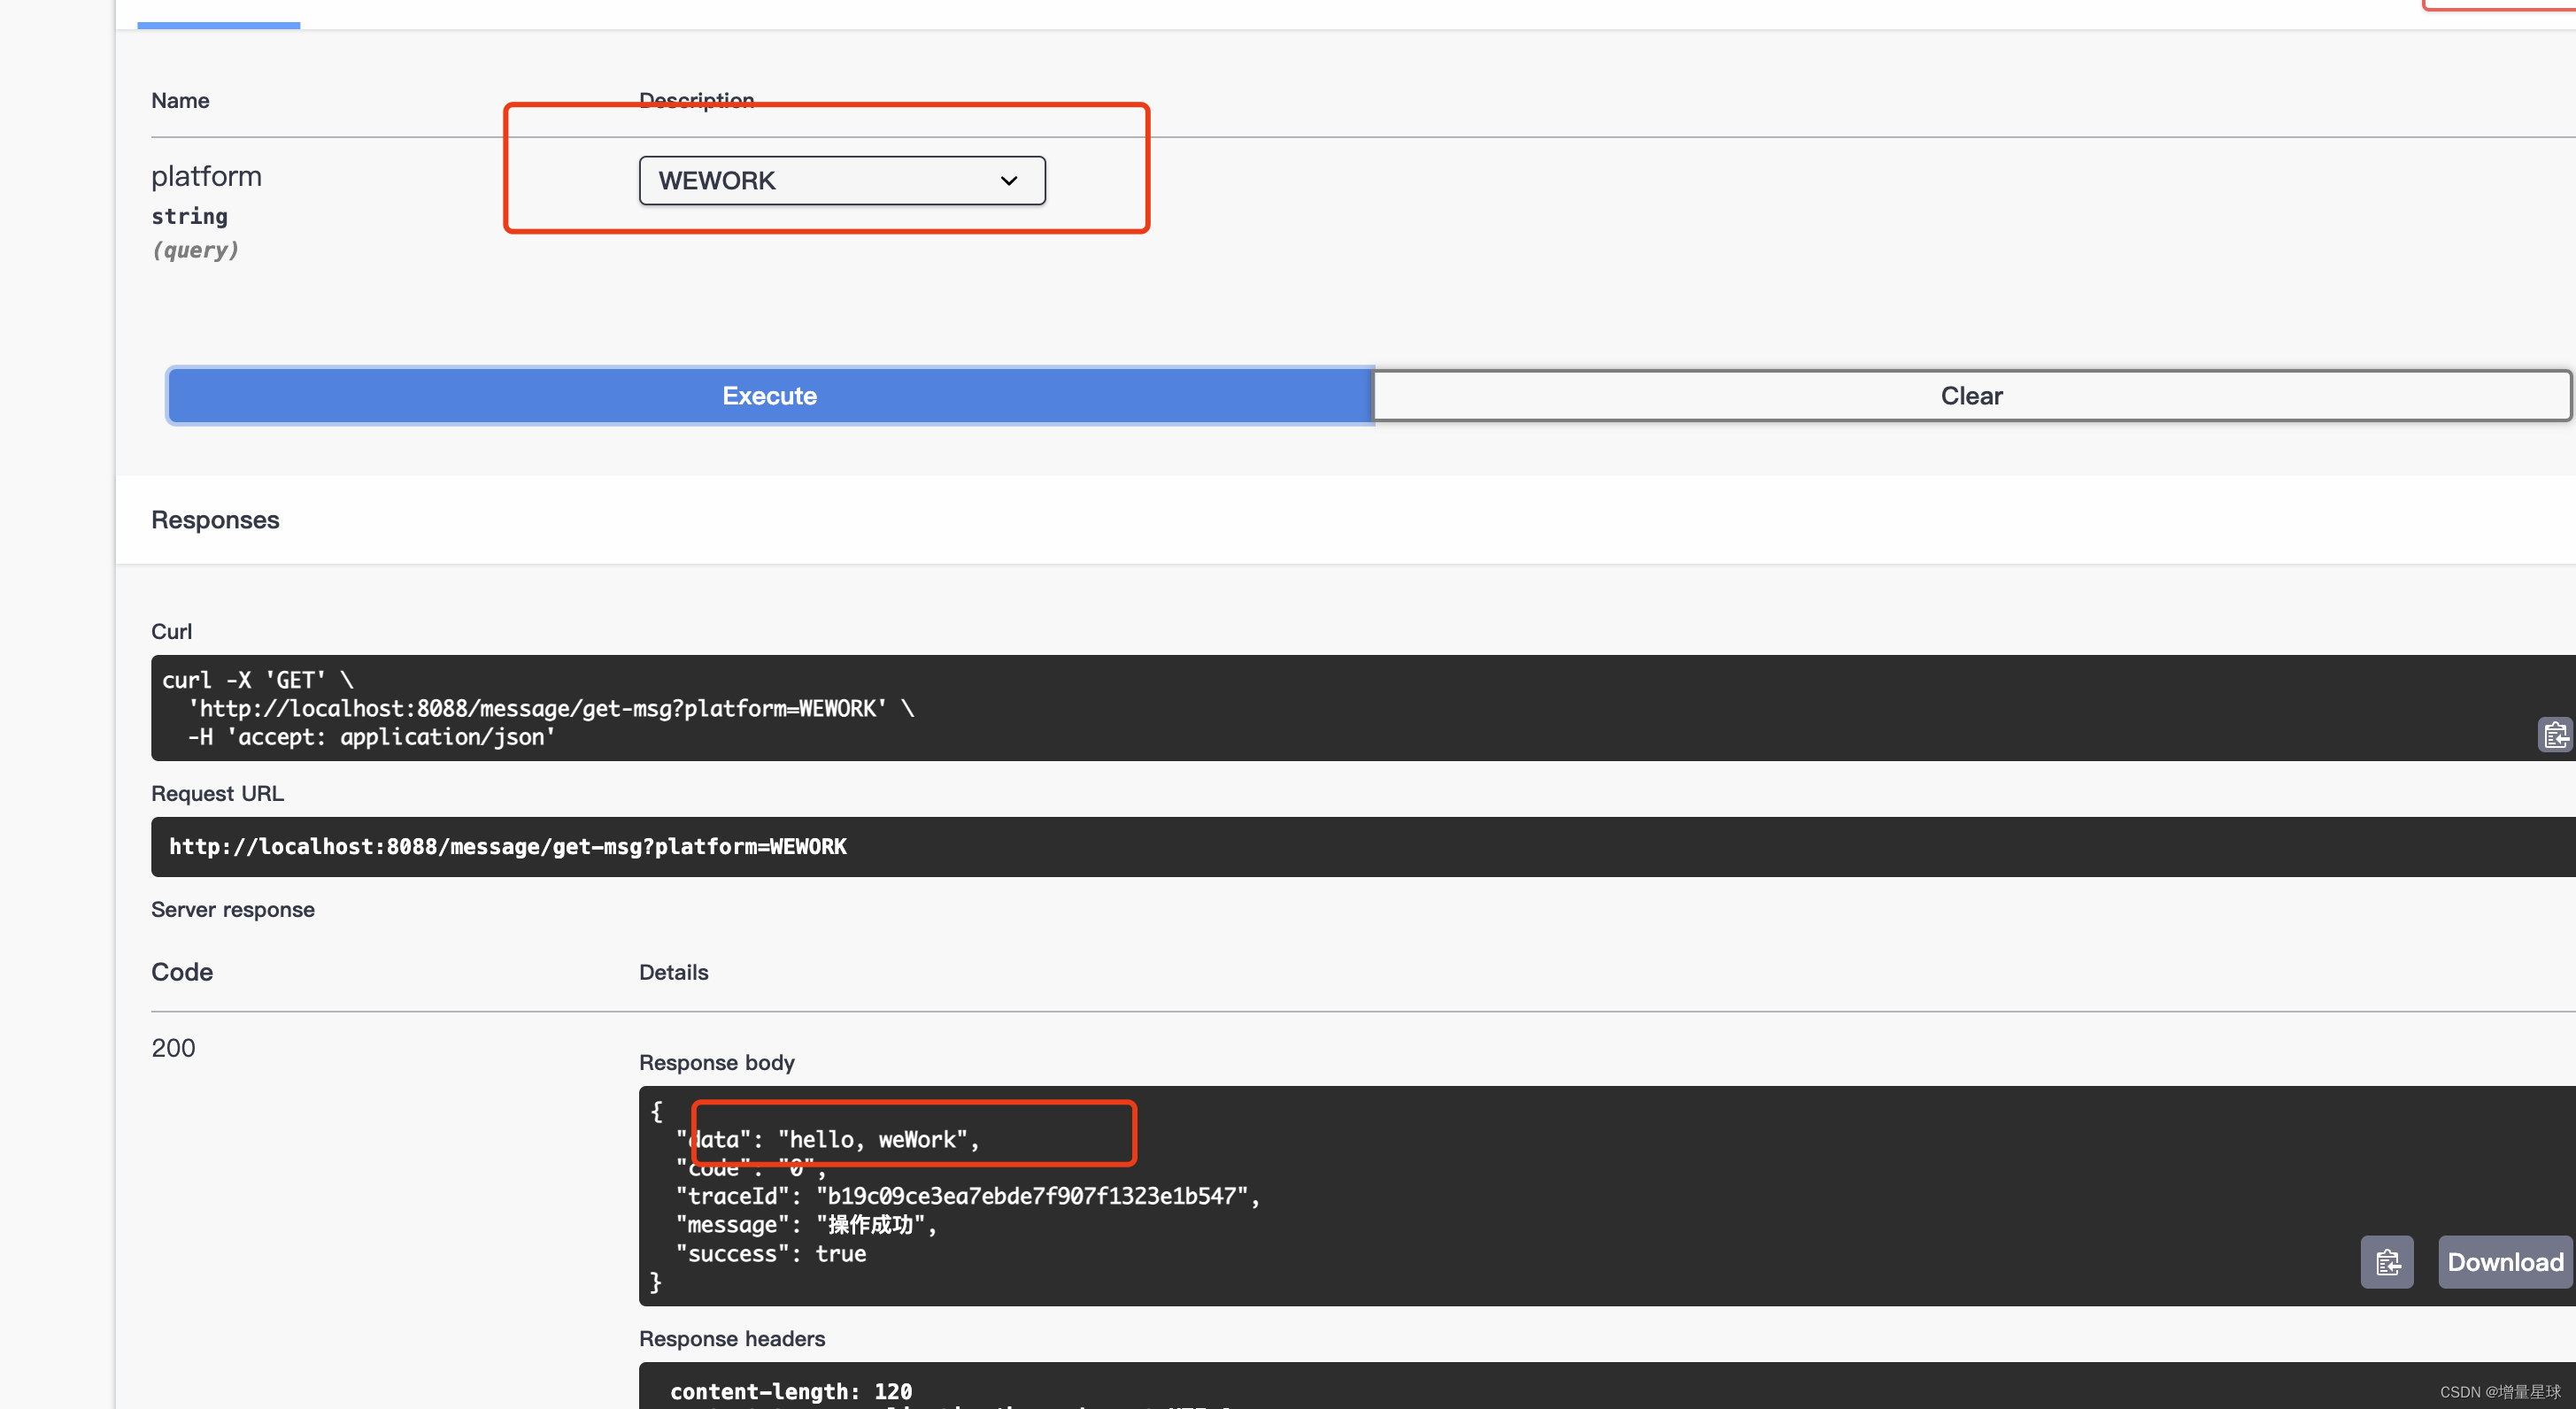Select the traceId value in response body

(1031, 1197)
